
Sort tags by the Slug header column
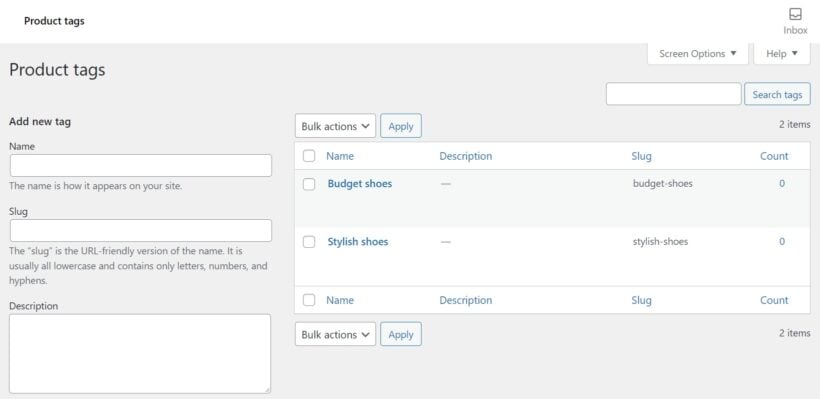point(641,156)
